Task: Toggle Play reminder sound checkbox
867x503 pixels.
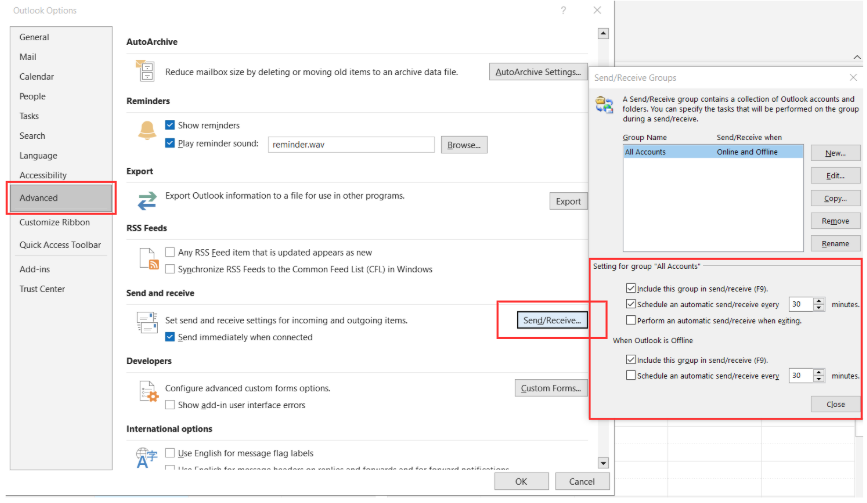Action: tap(170, 143)
